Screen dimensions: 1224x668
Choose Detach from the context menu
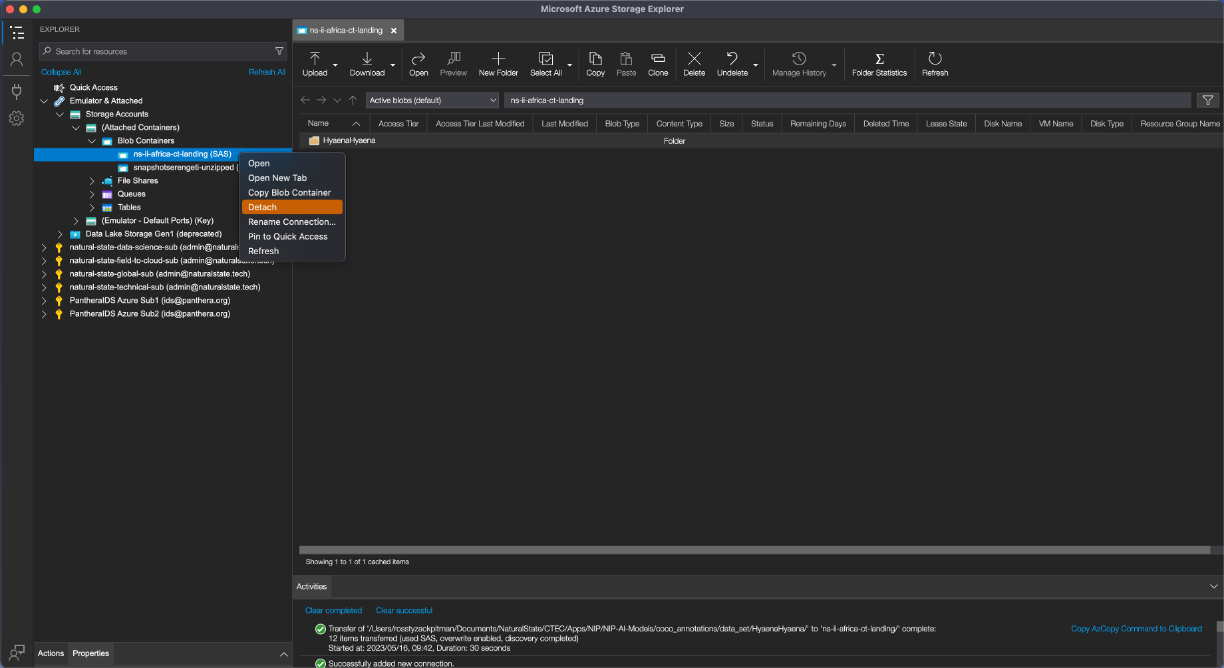coord(292,207)
